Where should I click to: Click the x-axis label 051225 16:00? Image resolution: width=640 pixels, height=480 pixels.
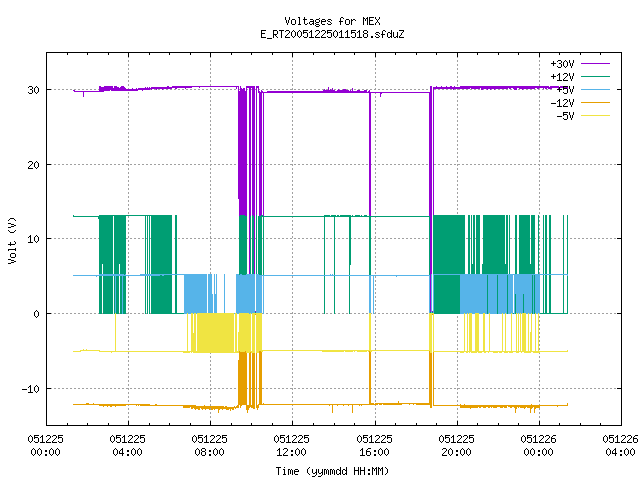coord(374,446)
